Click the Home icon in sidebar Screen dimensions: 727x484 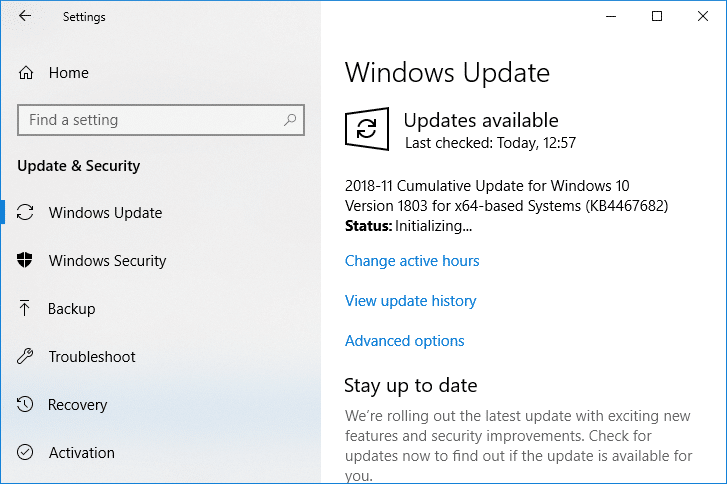[26, 73]
